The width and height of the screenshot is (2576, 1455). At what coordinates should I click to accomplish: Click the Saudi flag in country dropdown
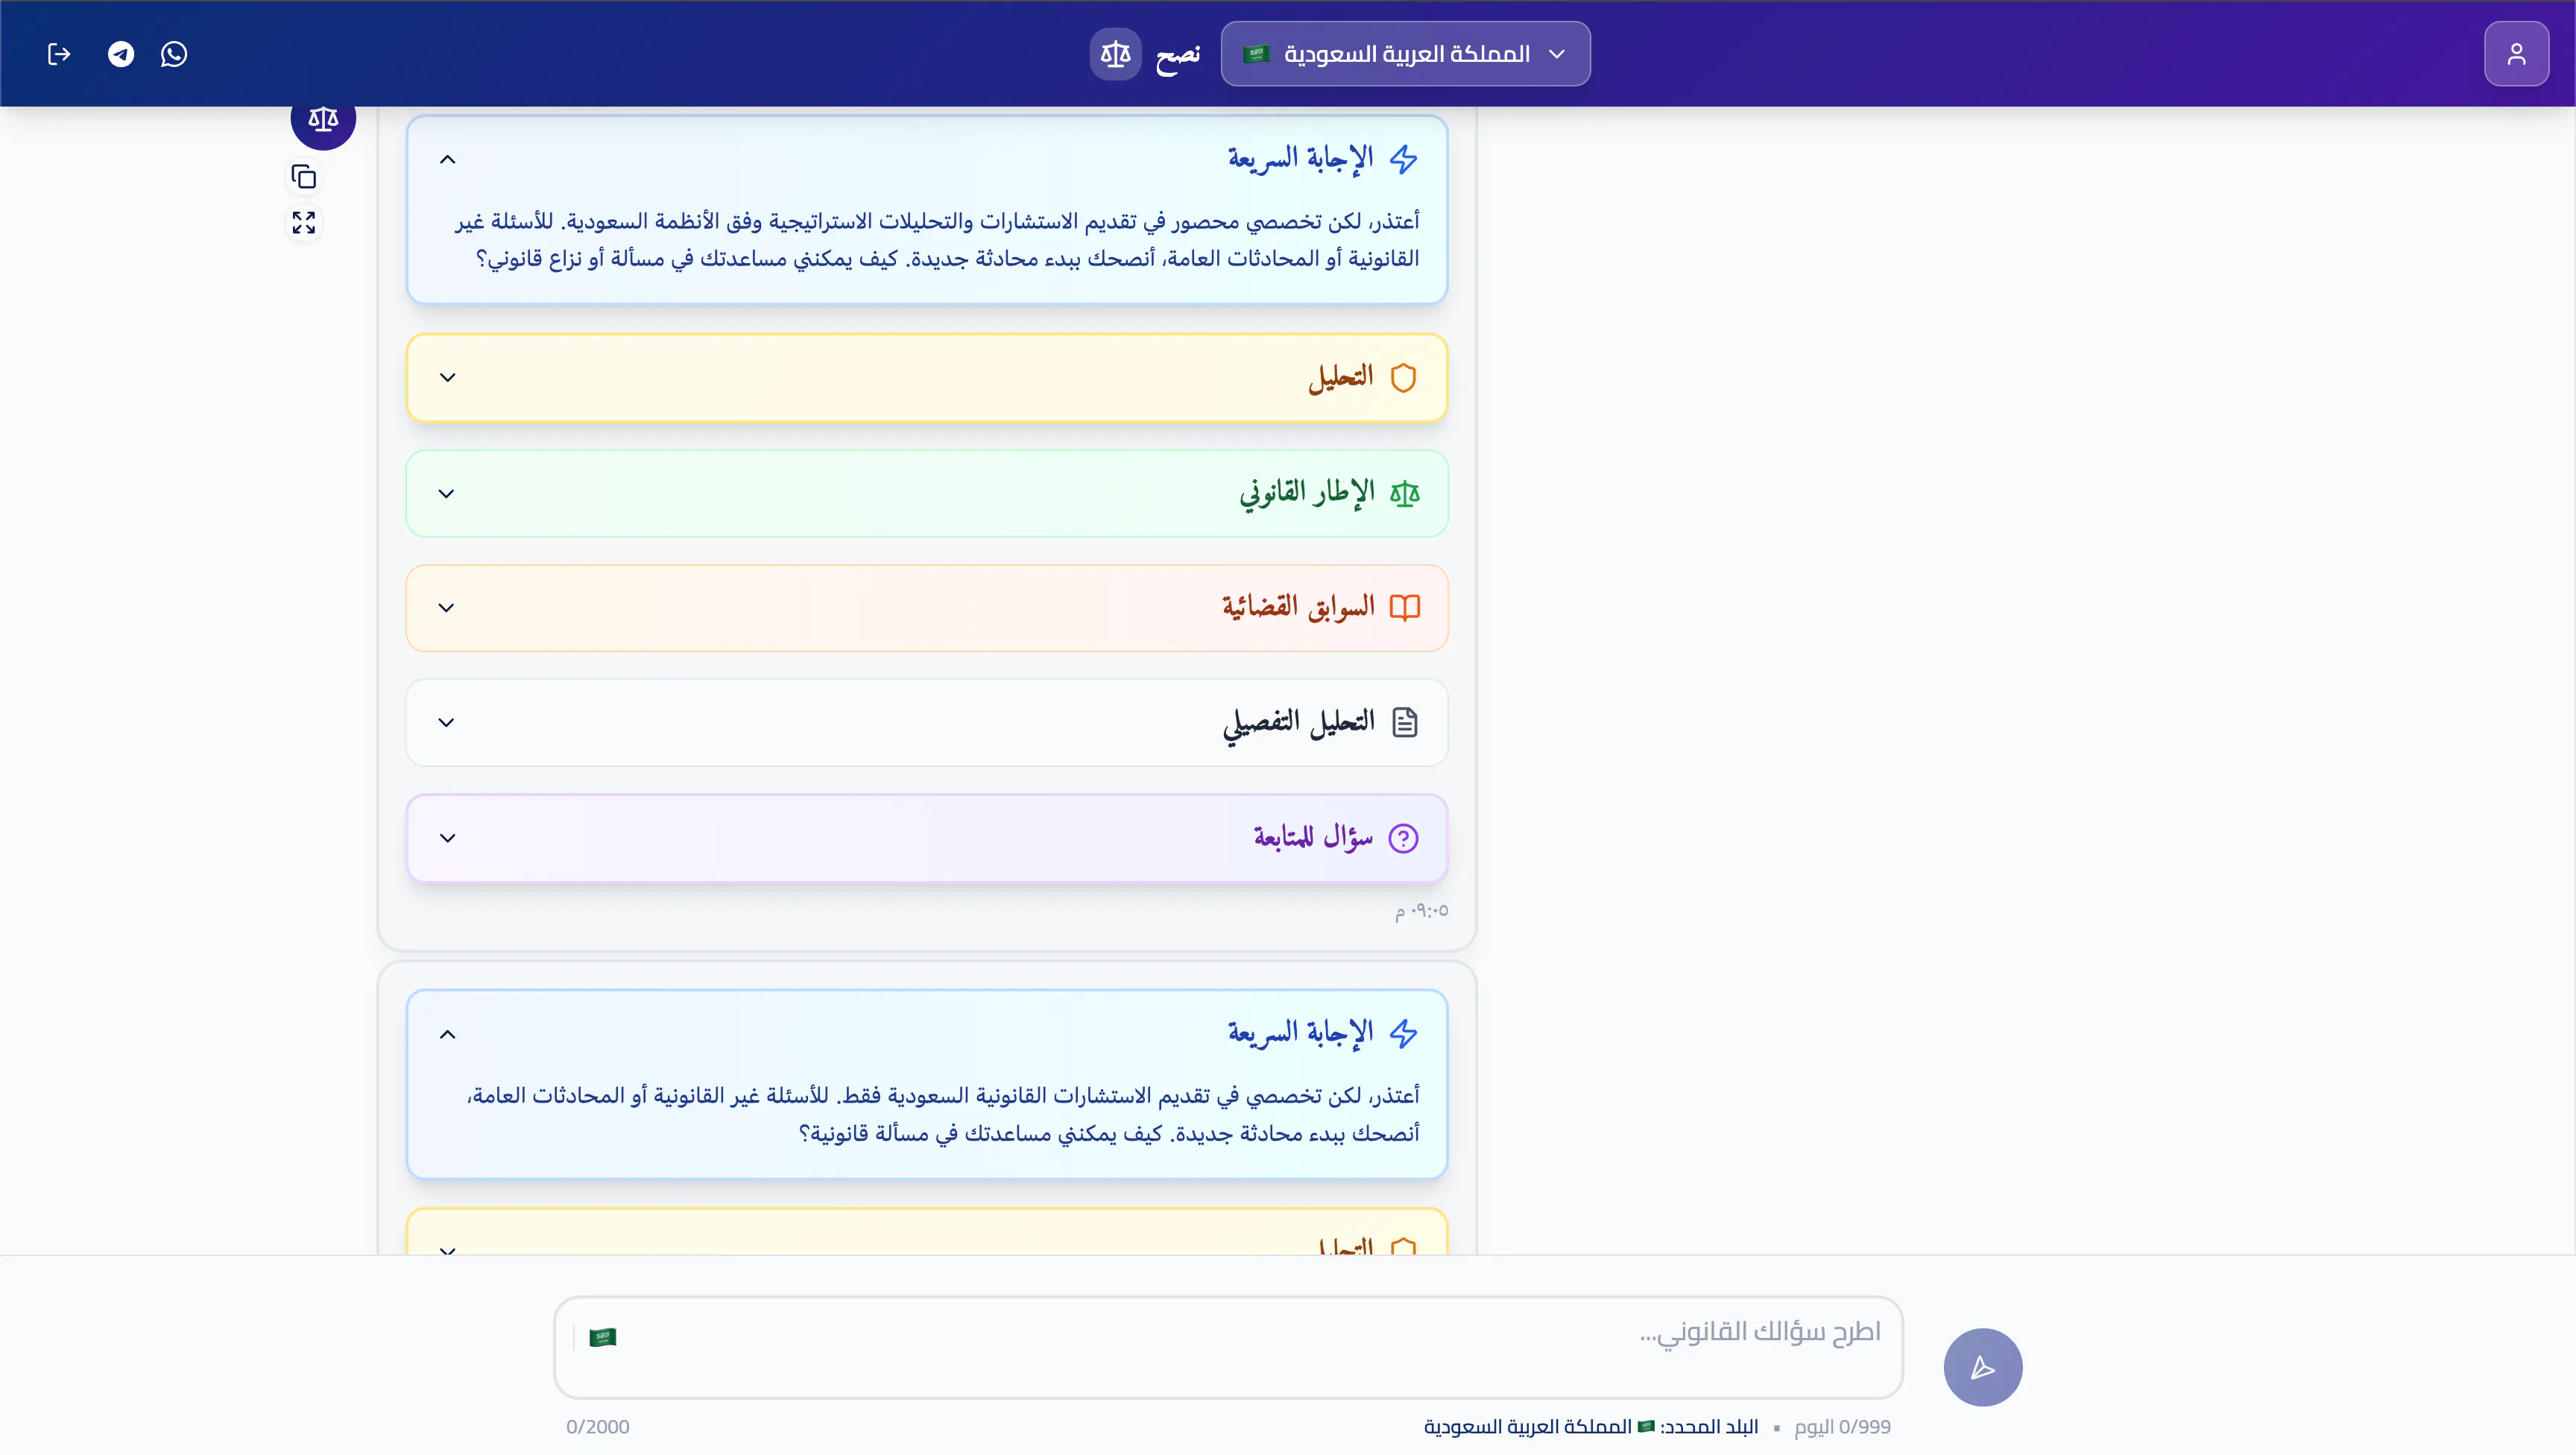[x=1256, y=54]
